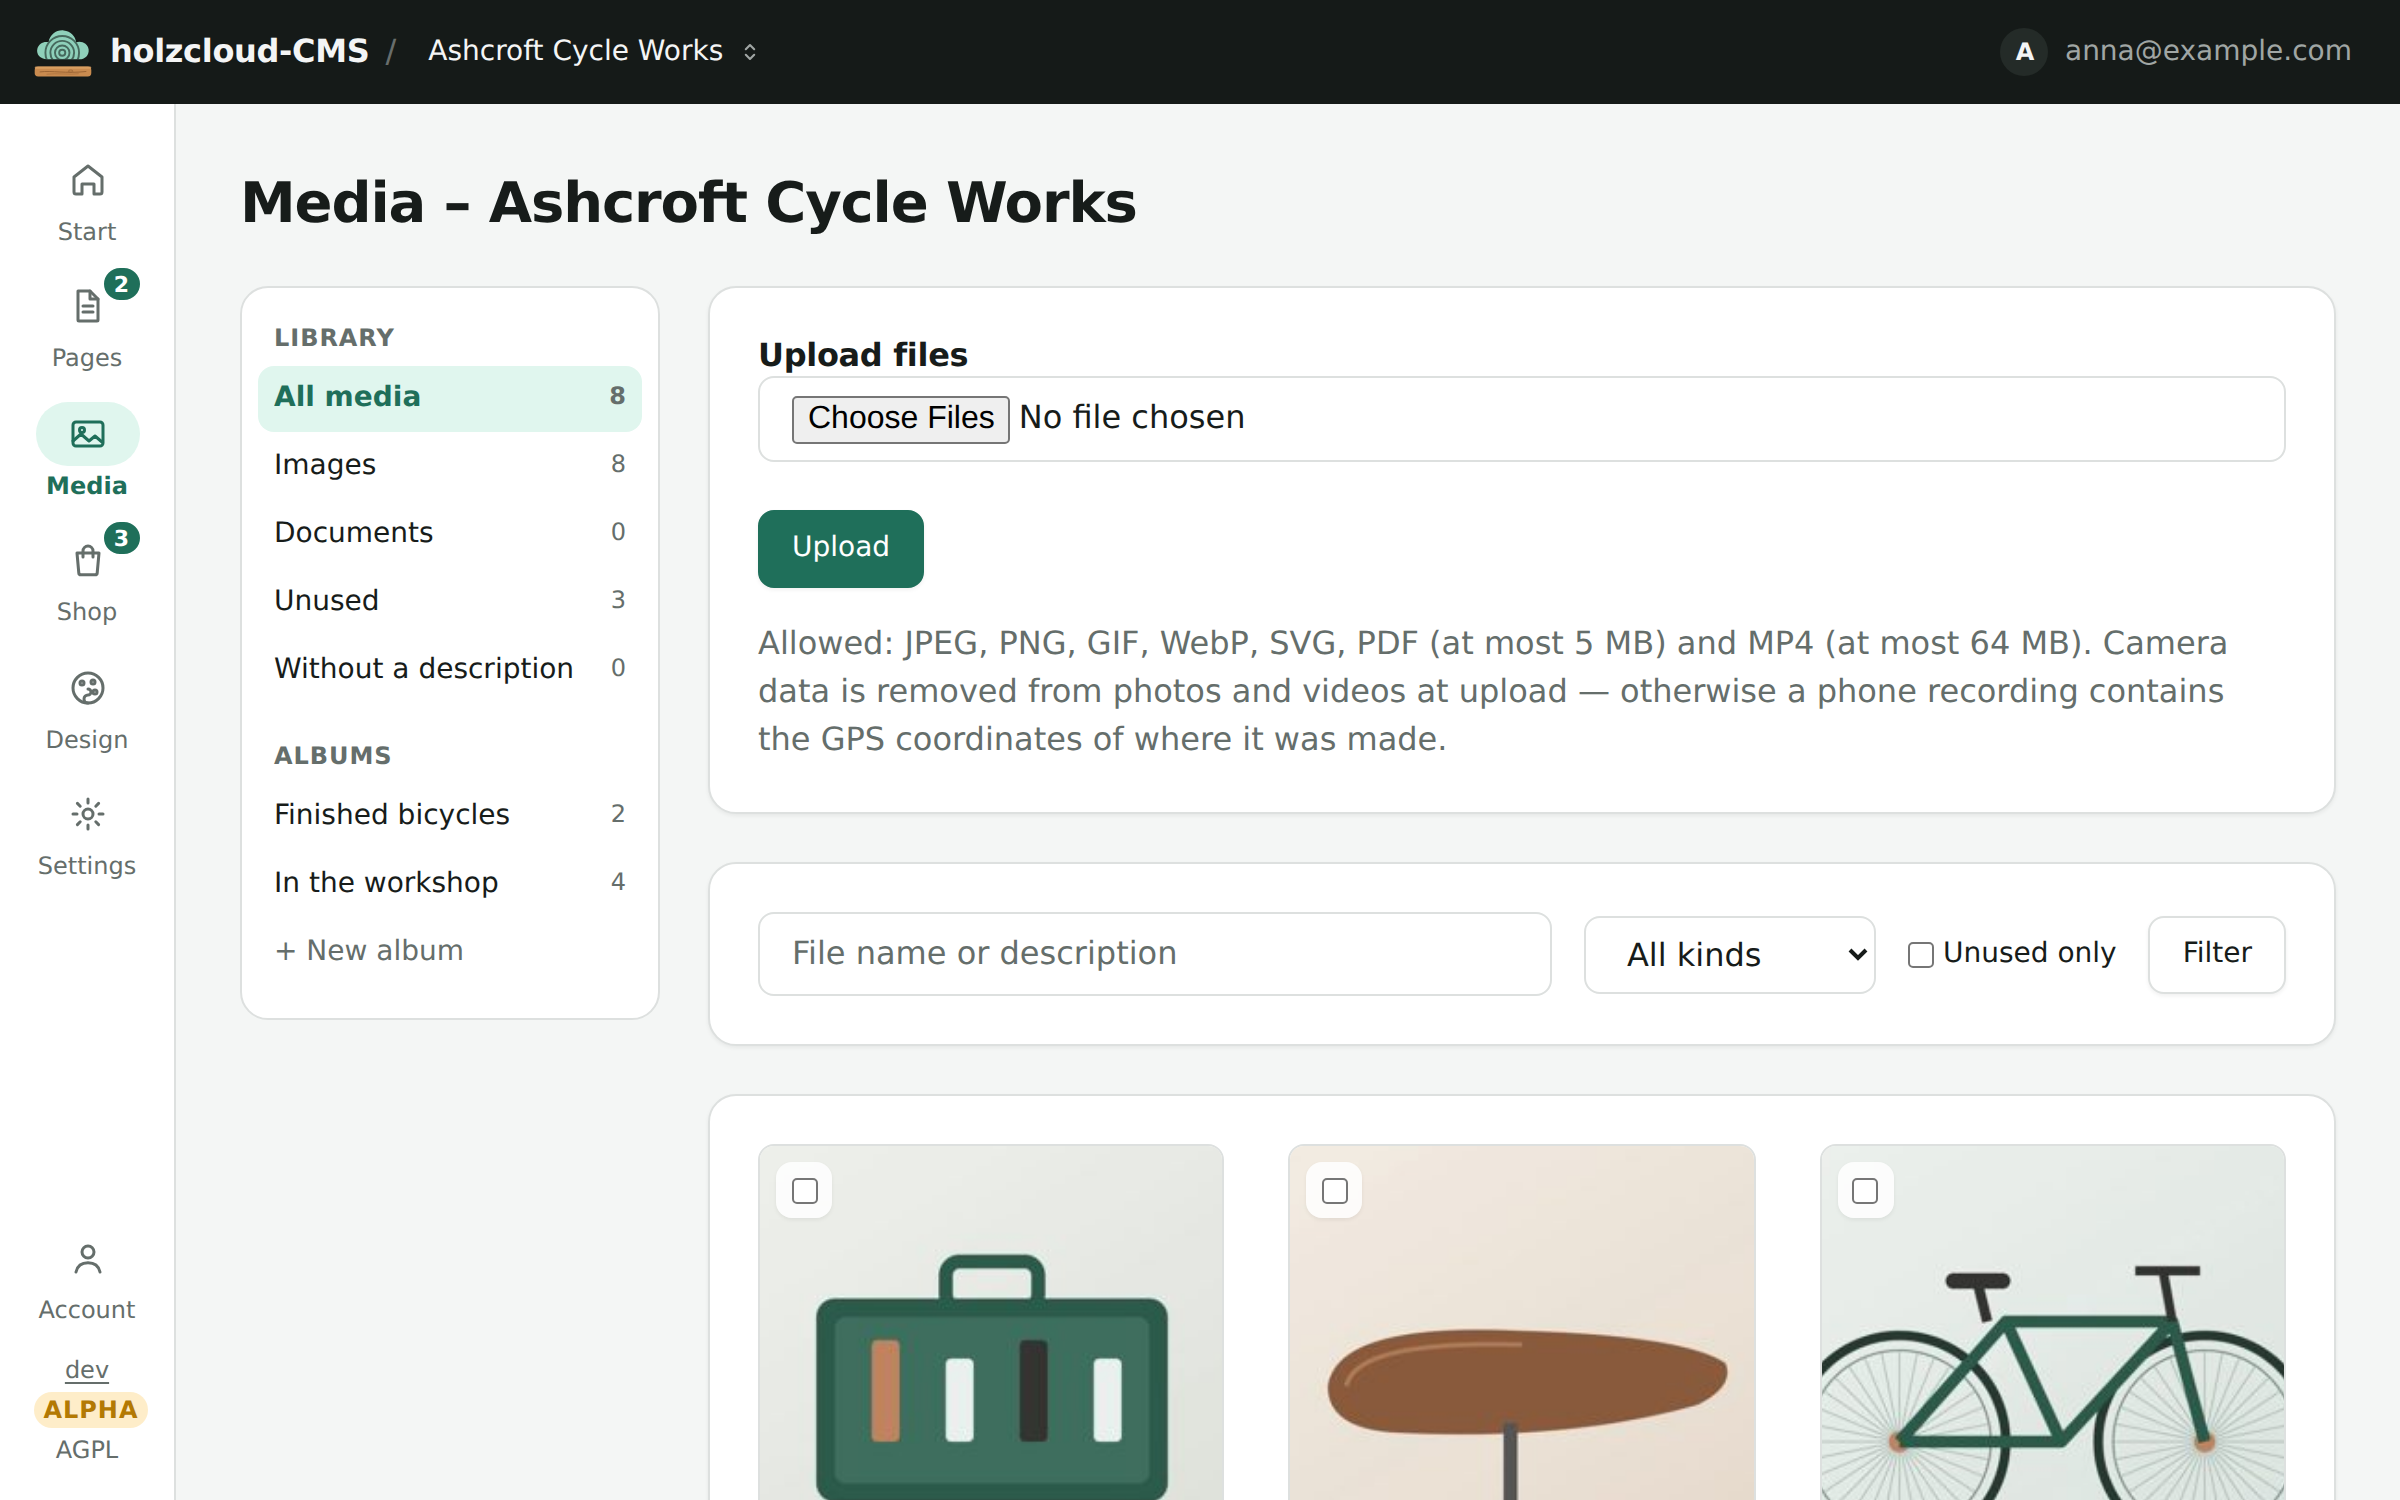Focus the File name or description field
This screenshot has width=2400, height=1500.
[x=1154, y=954]
